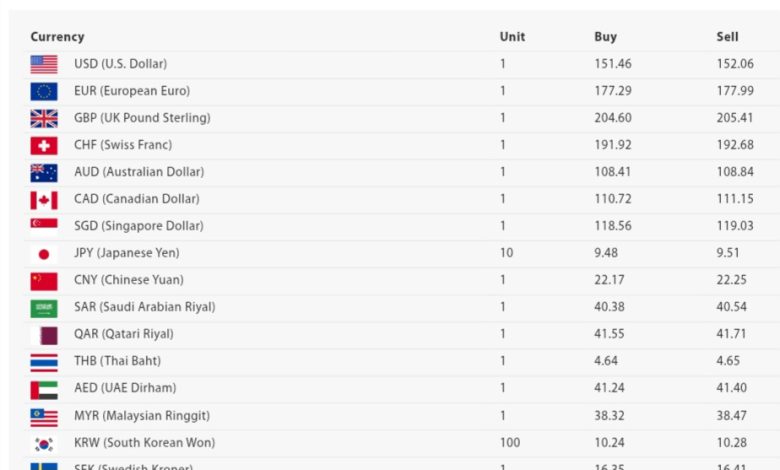
Task: Click the European Union flag icon
Action: point(44,92)
